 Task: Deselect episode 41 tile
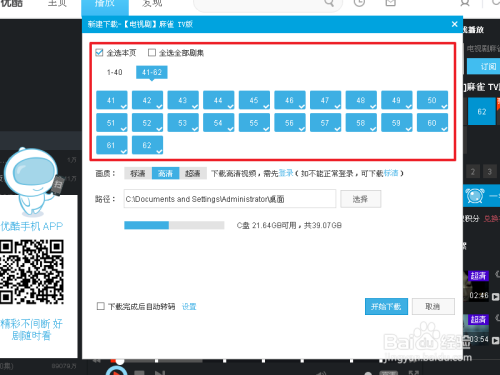pos(112,100)
